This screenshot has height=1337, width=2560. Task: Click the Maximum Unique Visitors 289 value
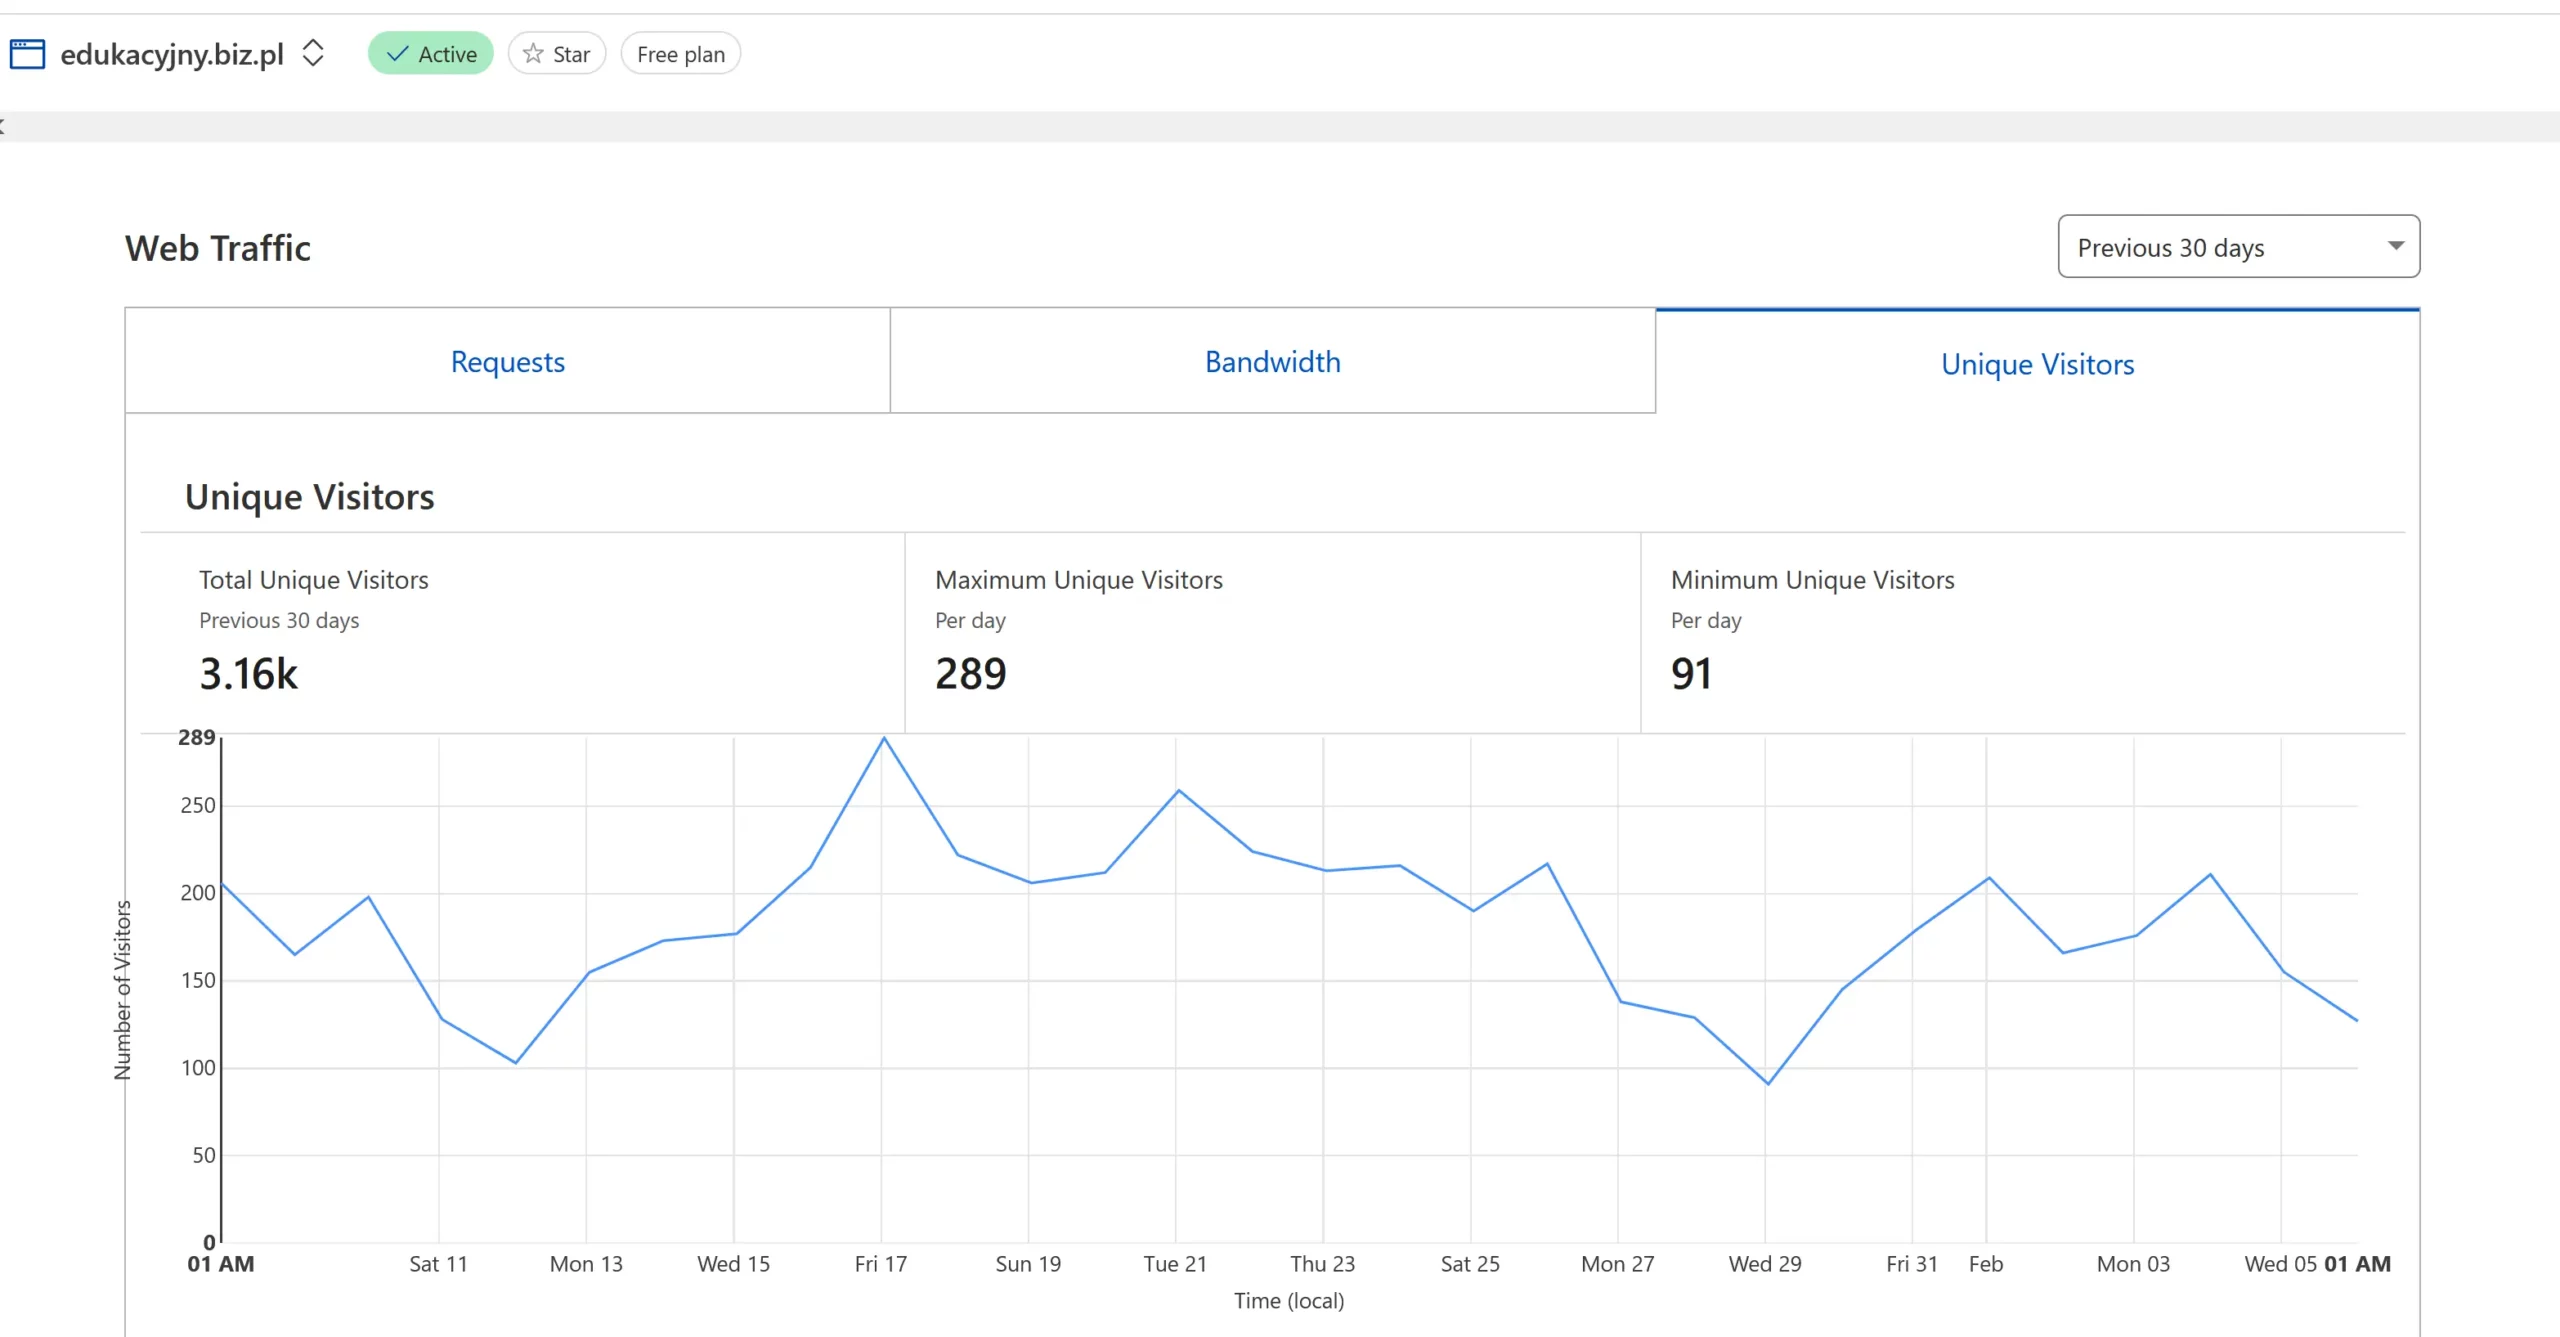click(x=970, y=674)
